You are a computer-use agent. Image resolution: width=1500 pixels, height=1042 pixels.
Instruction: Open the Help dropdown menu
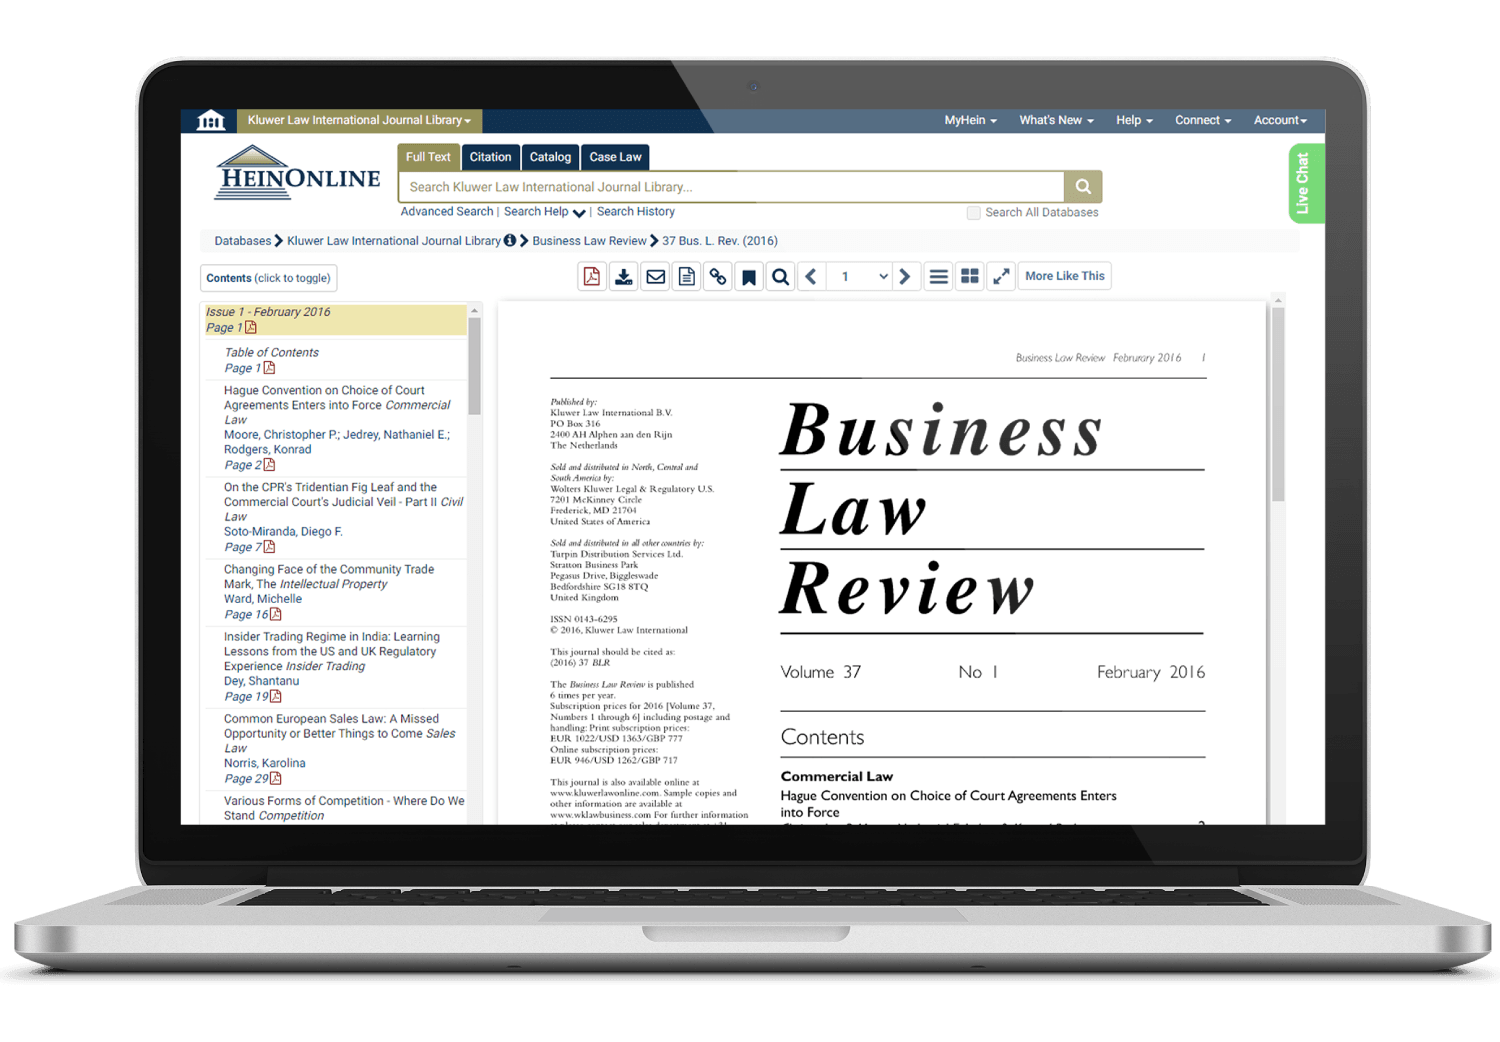[x=1134, y=120]
